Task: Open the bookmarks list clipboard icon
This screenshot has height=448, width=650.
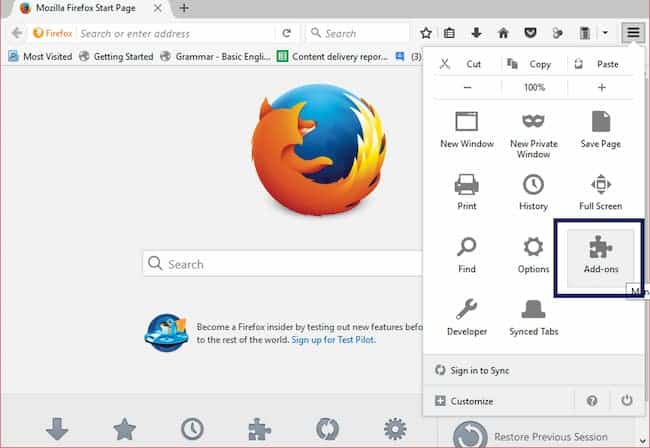Action: coord(449,33)
